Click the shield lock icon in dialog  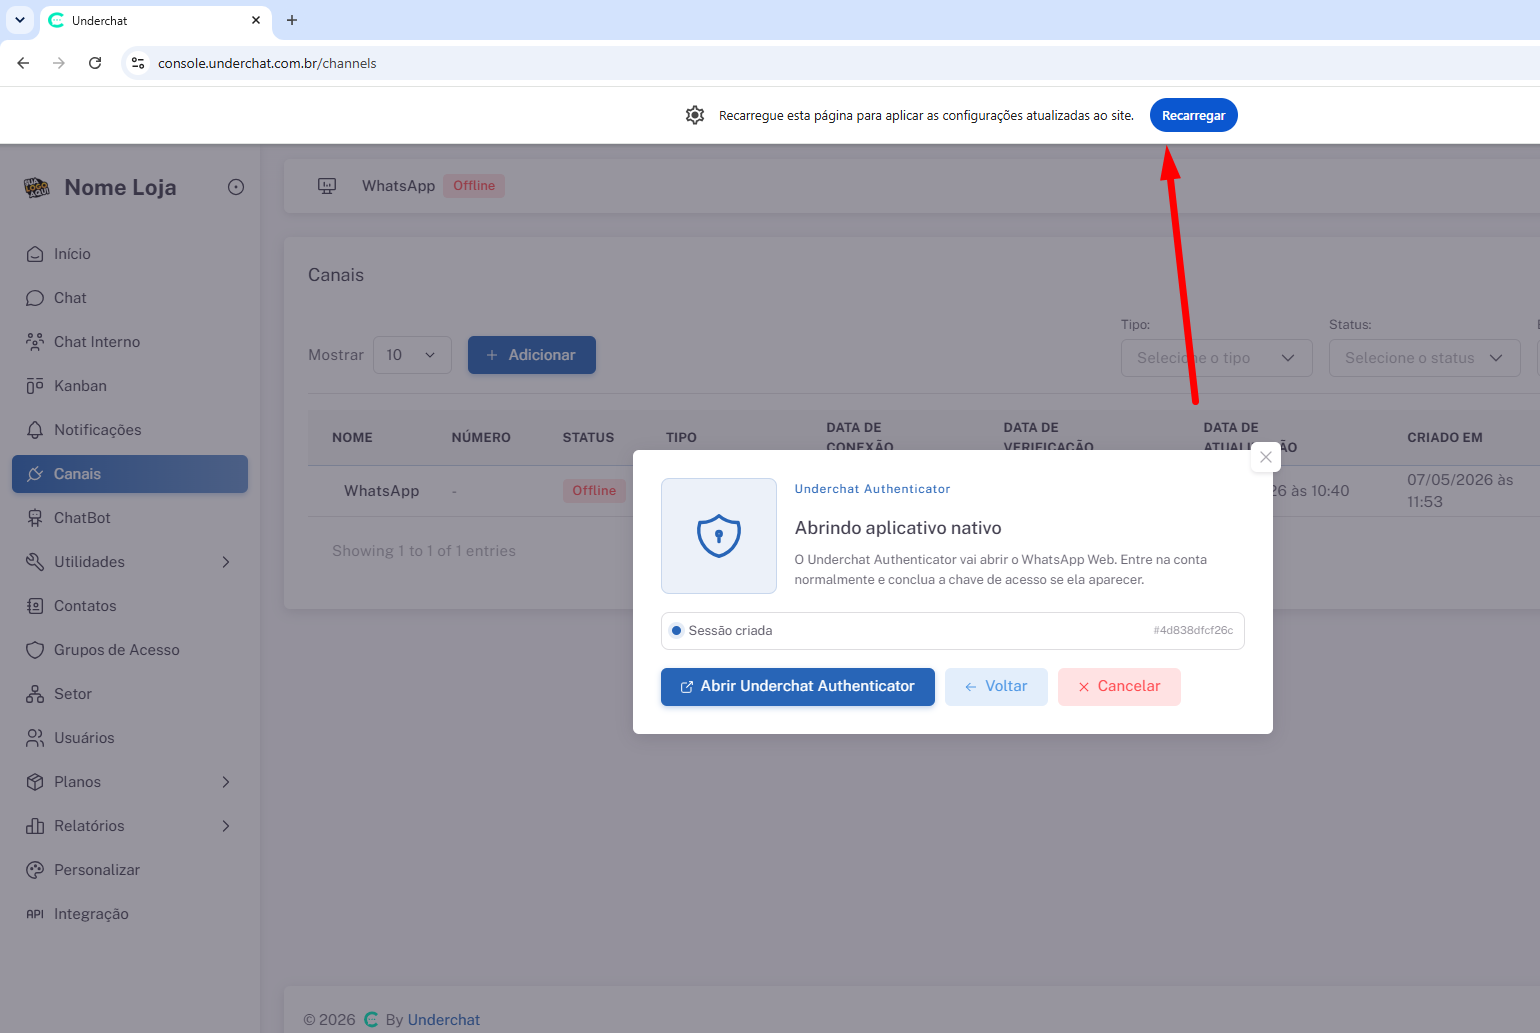click(718, 536)
